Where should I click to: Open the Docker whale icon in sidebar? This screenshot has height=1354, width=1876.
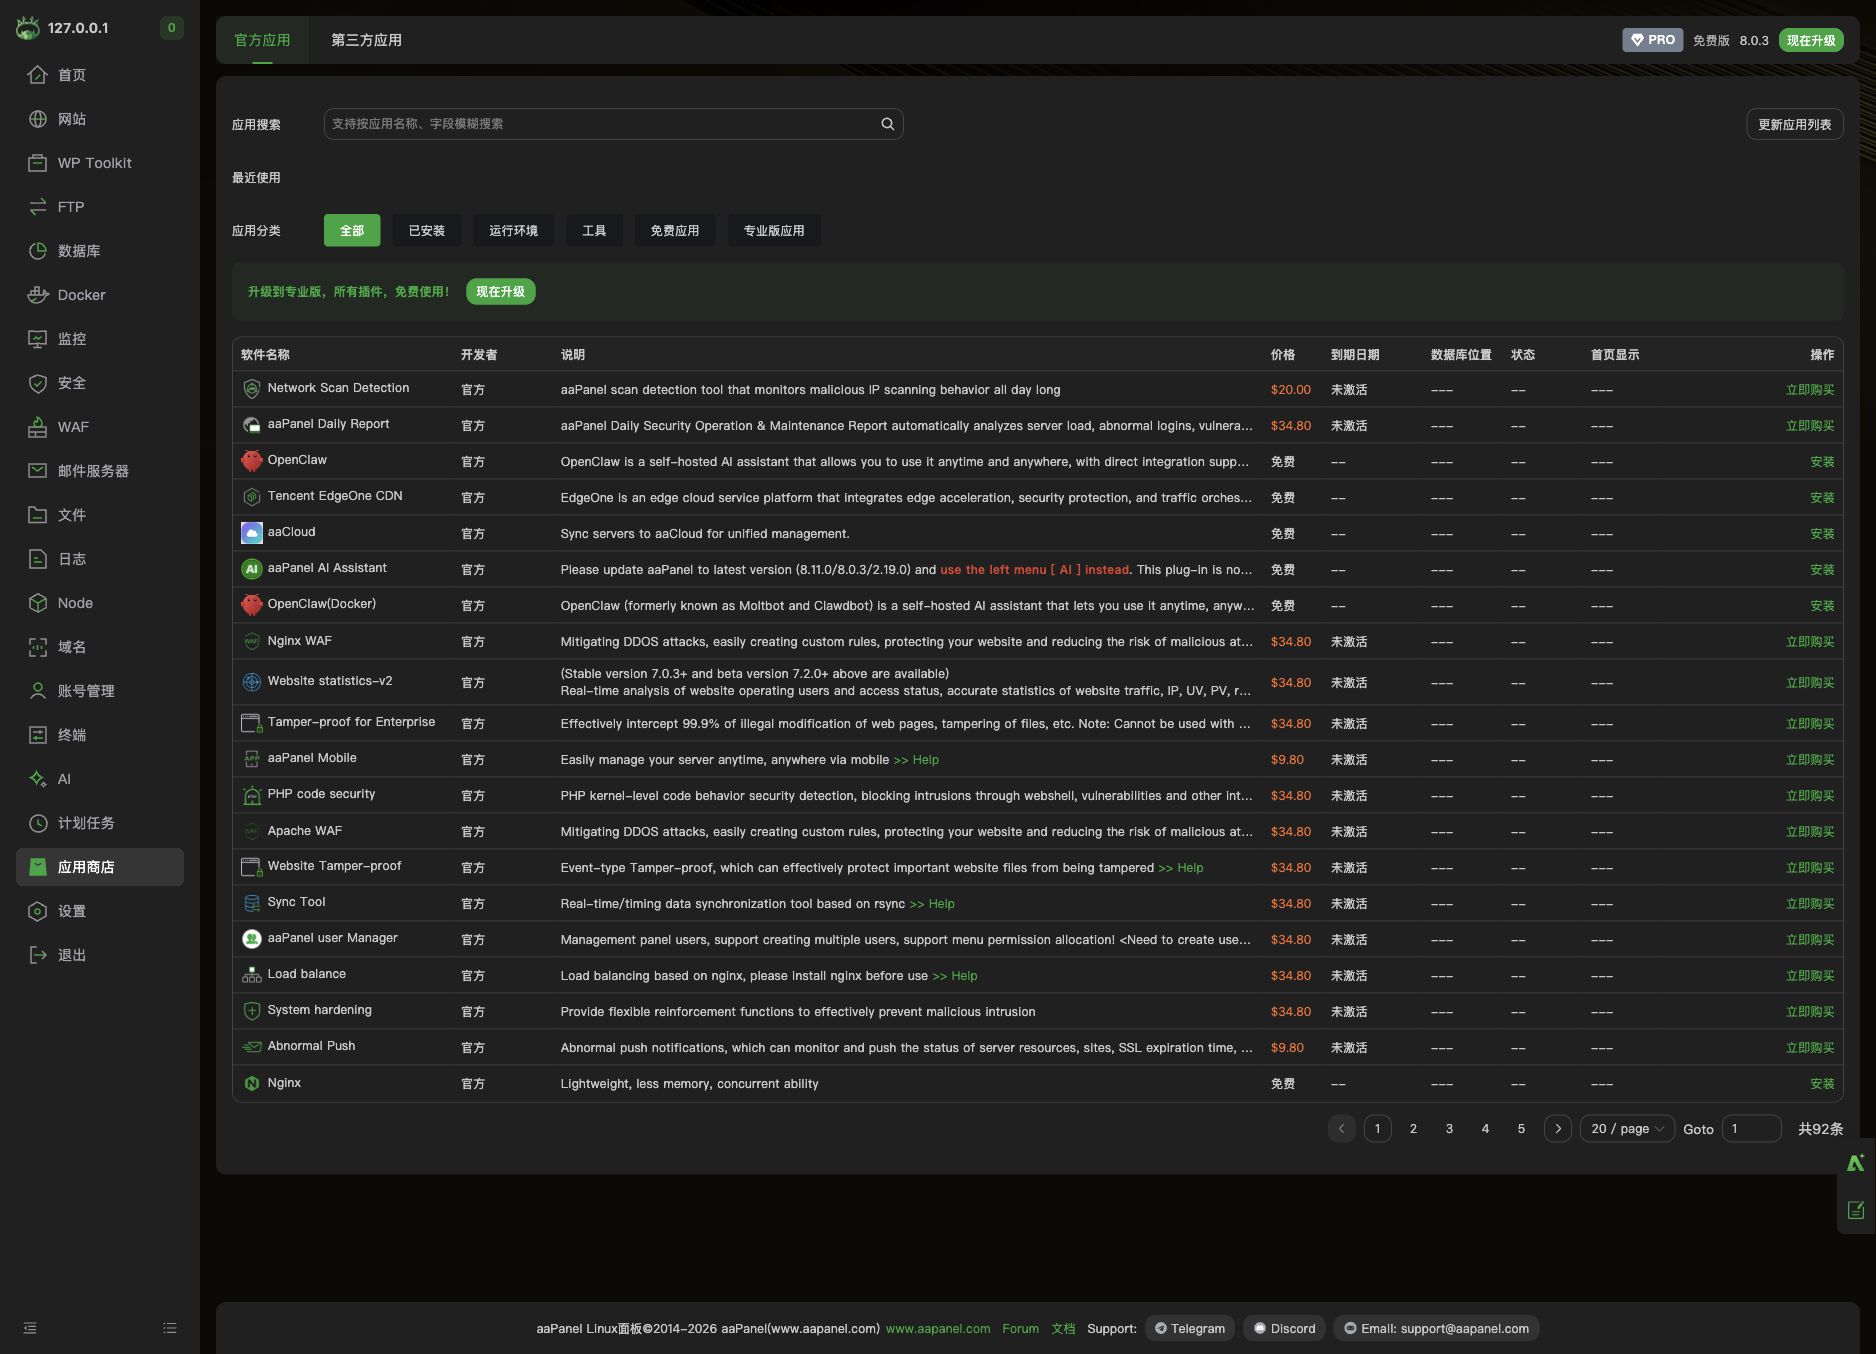[x=38, y=295]
